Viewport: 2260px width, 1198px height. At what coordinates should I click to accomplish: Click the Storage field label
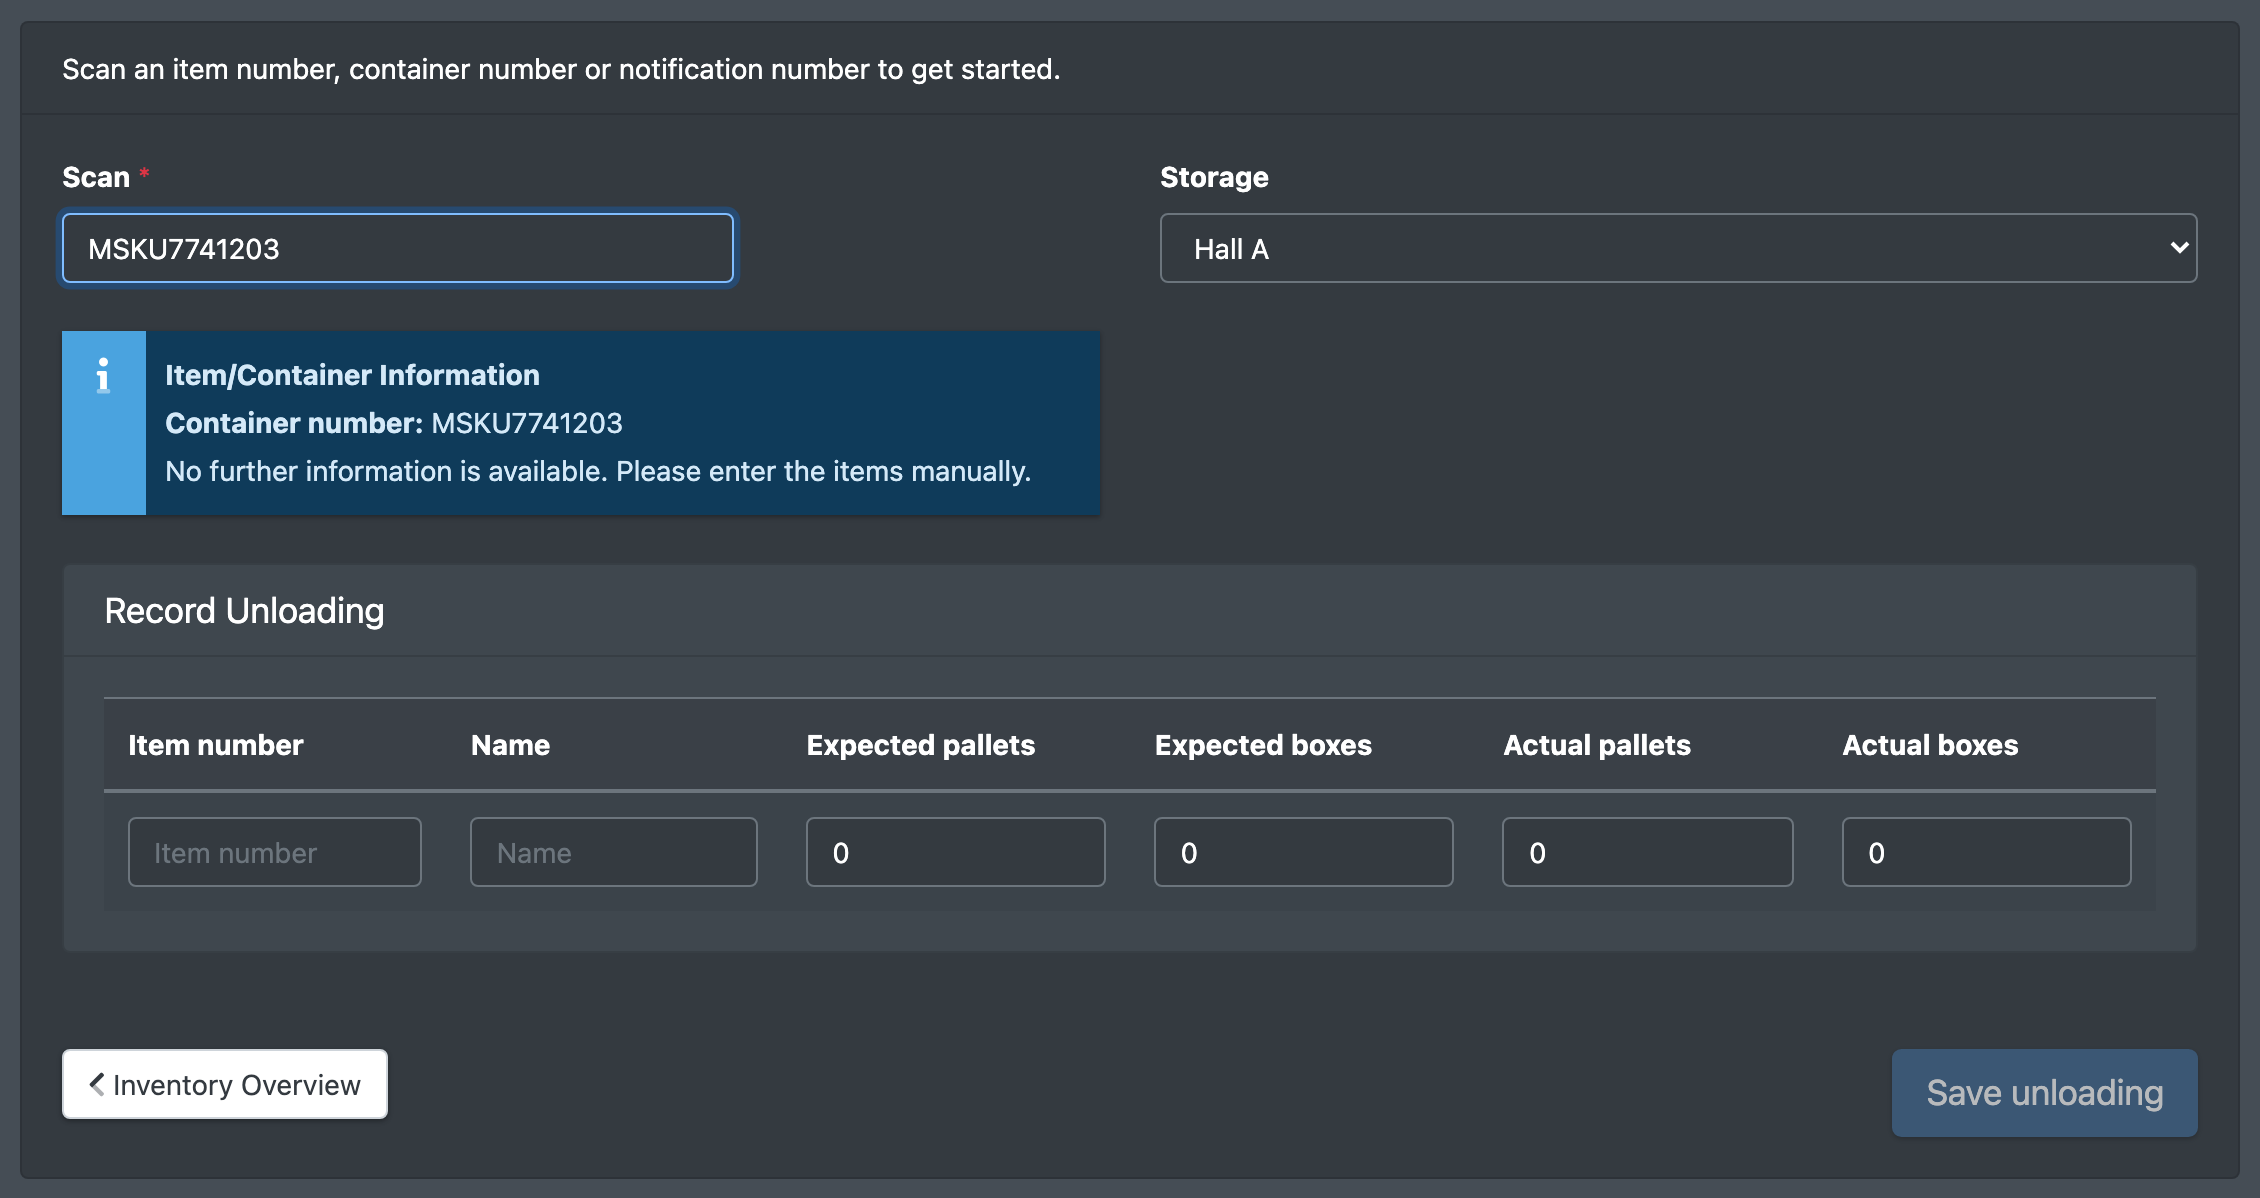(1214, 177)
